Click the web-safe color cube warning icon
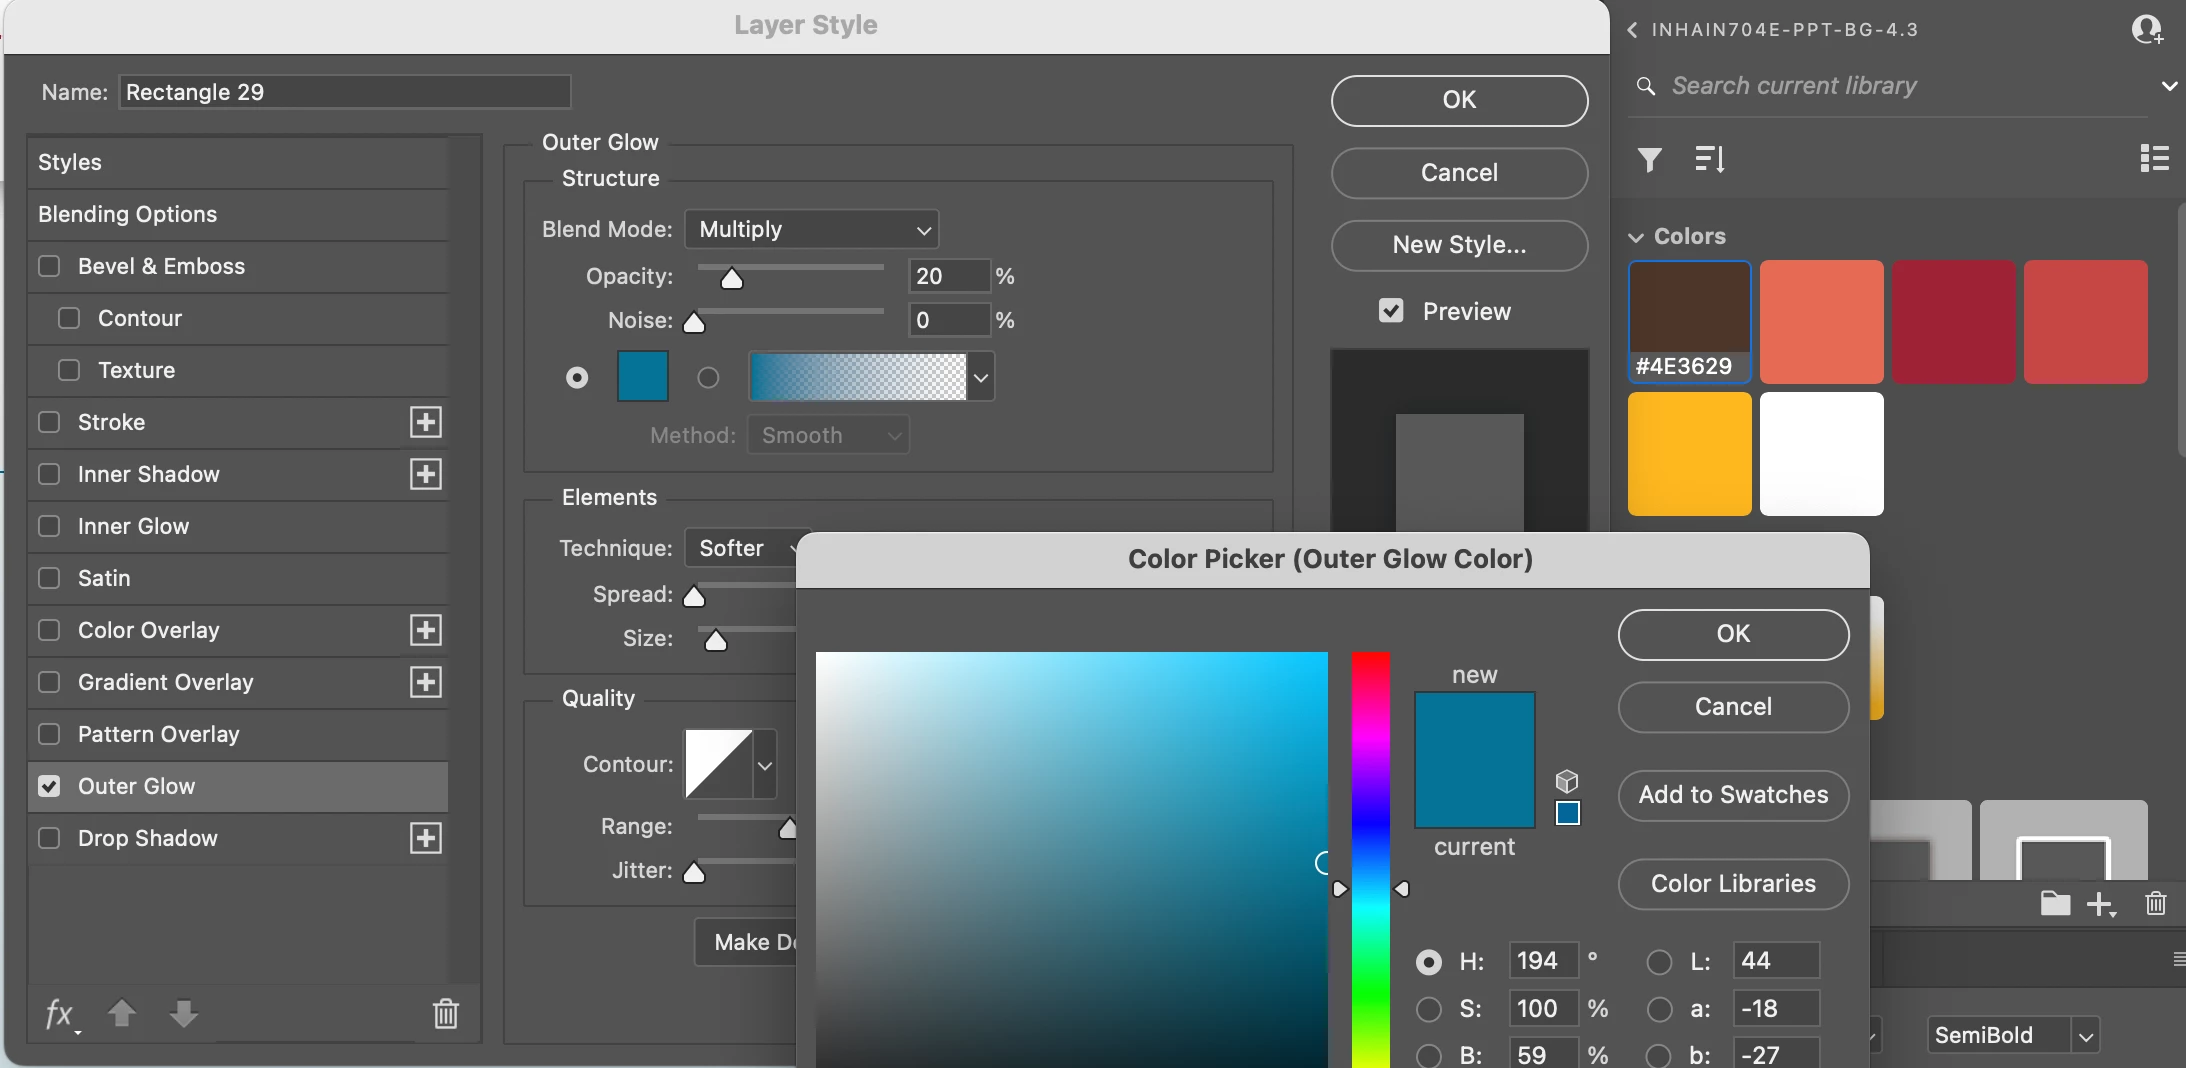2186x1068 pixels. (x=1567, y=781)
